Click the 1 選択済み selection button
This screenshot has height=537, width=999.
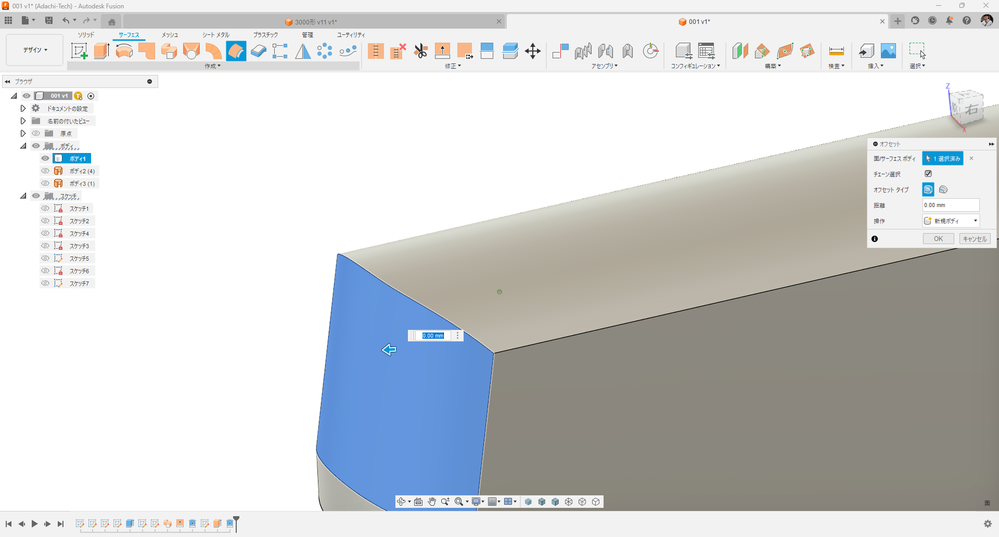tap(943, 159)
